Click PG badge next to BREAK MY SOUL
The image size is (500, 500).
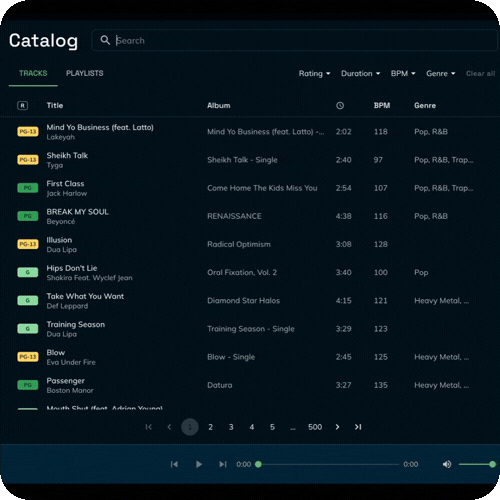28,216
